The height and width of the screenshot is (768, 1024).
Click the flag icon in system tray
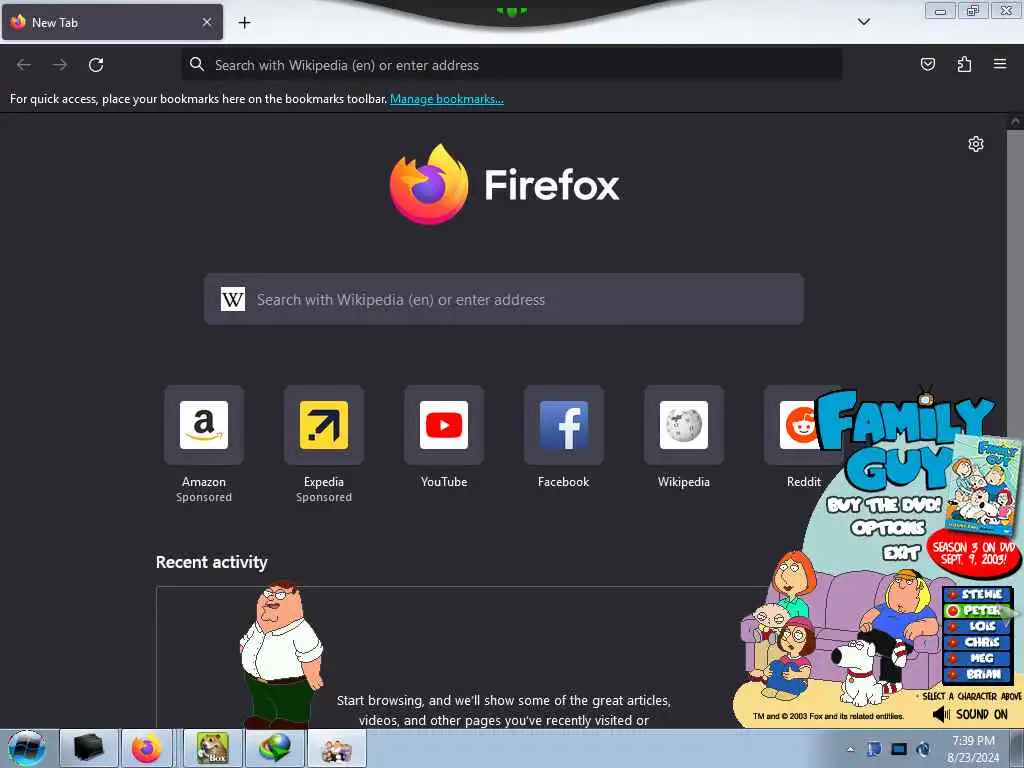[874, 749]
